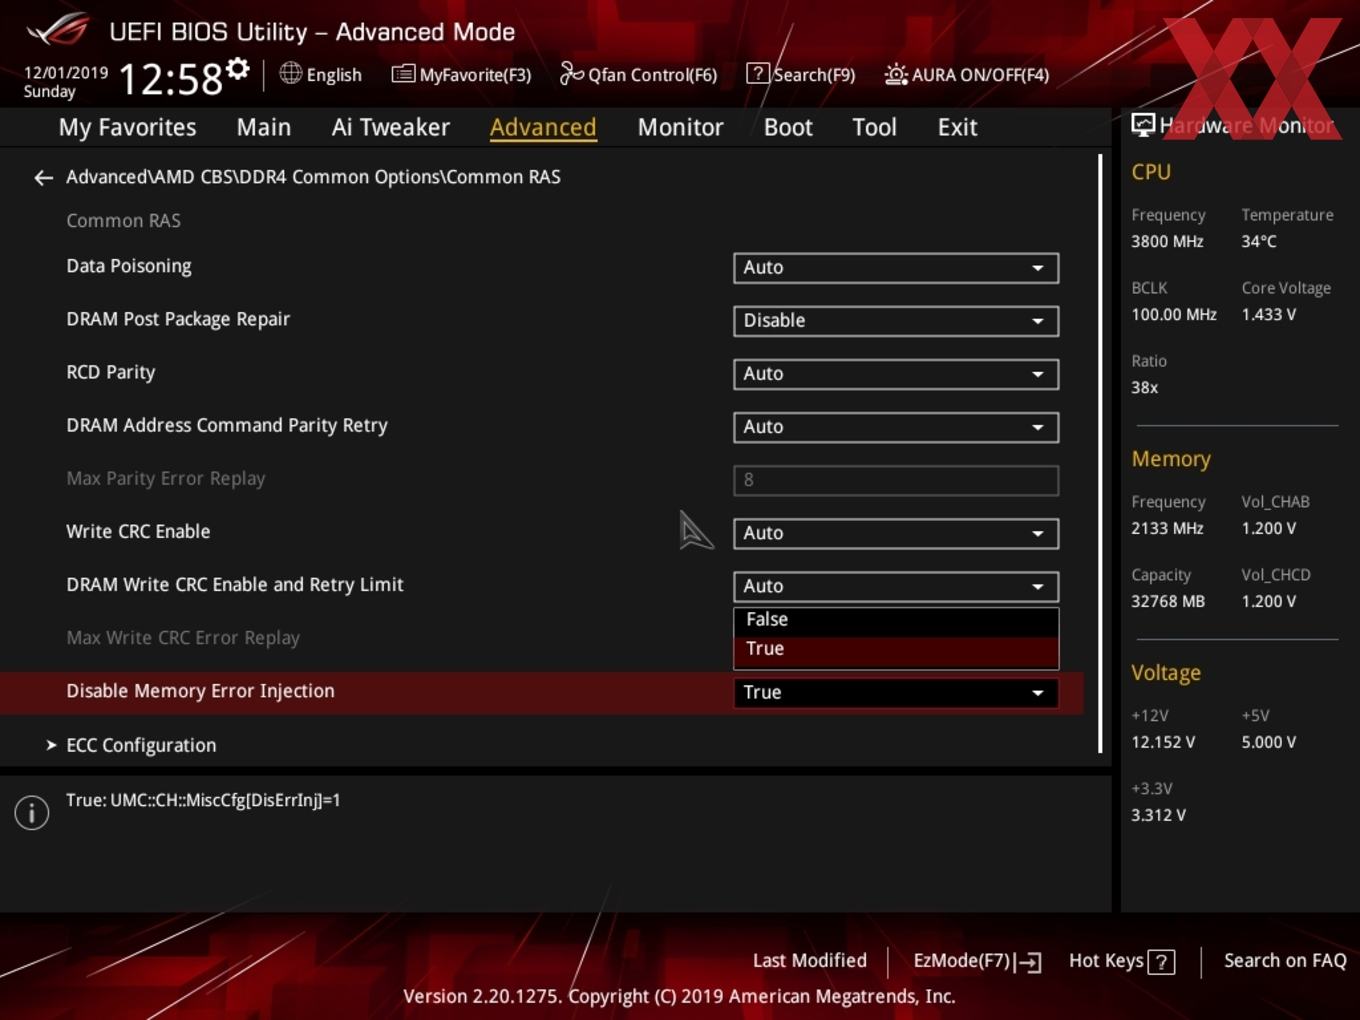
Task: Click the Memory frequency 2133 MHz value
Action: pos(1167,528)
